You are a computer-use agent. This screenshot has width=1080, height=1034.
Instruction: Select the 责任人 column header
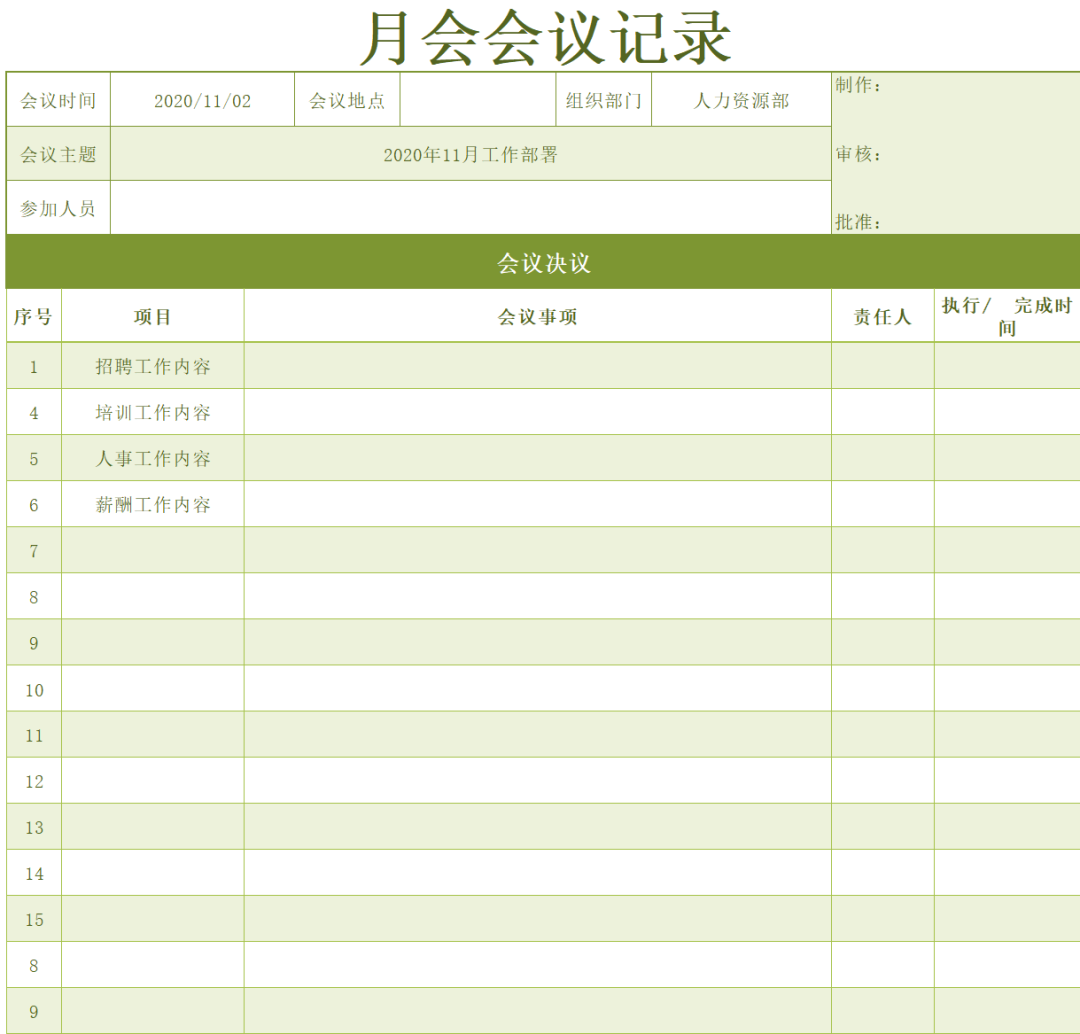click(882, 316)
